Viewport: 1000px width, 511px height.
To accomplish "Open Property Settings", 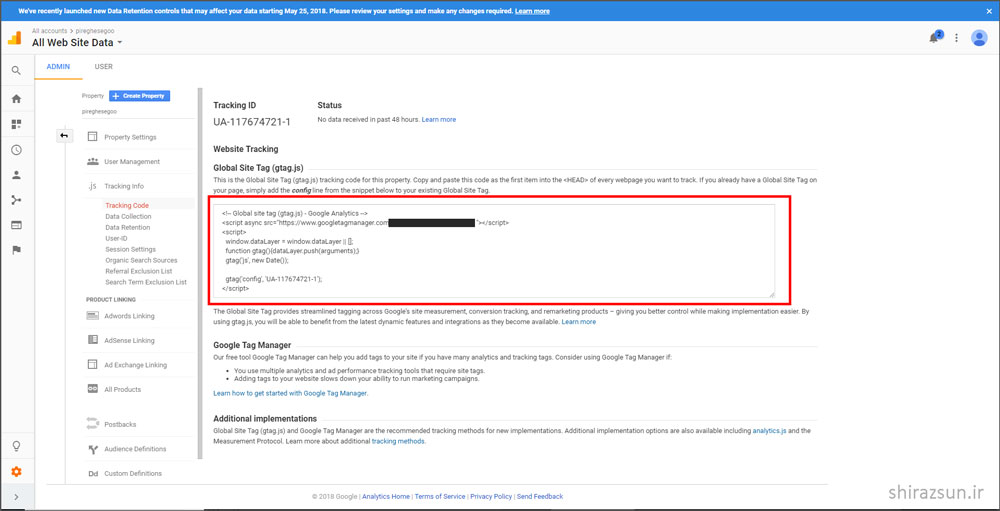I will 130,137.
